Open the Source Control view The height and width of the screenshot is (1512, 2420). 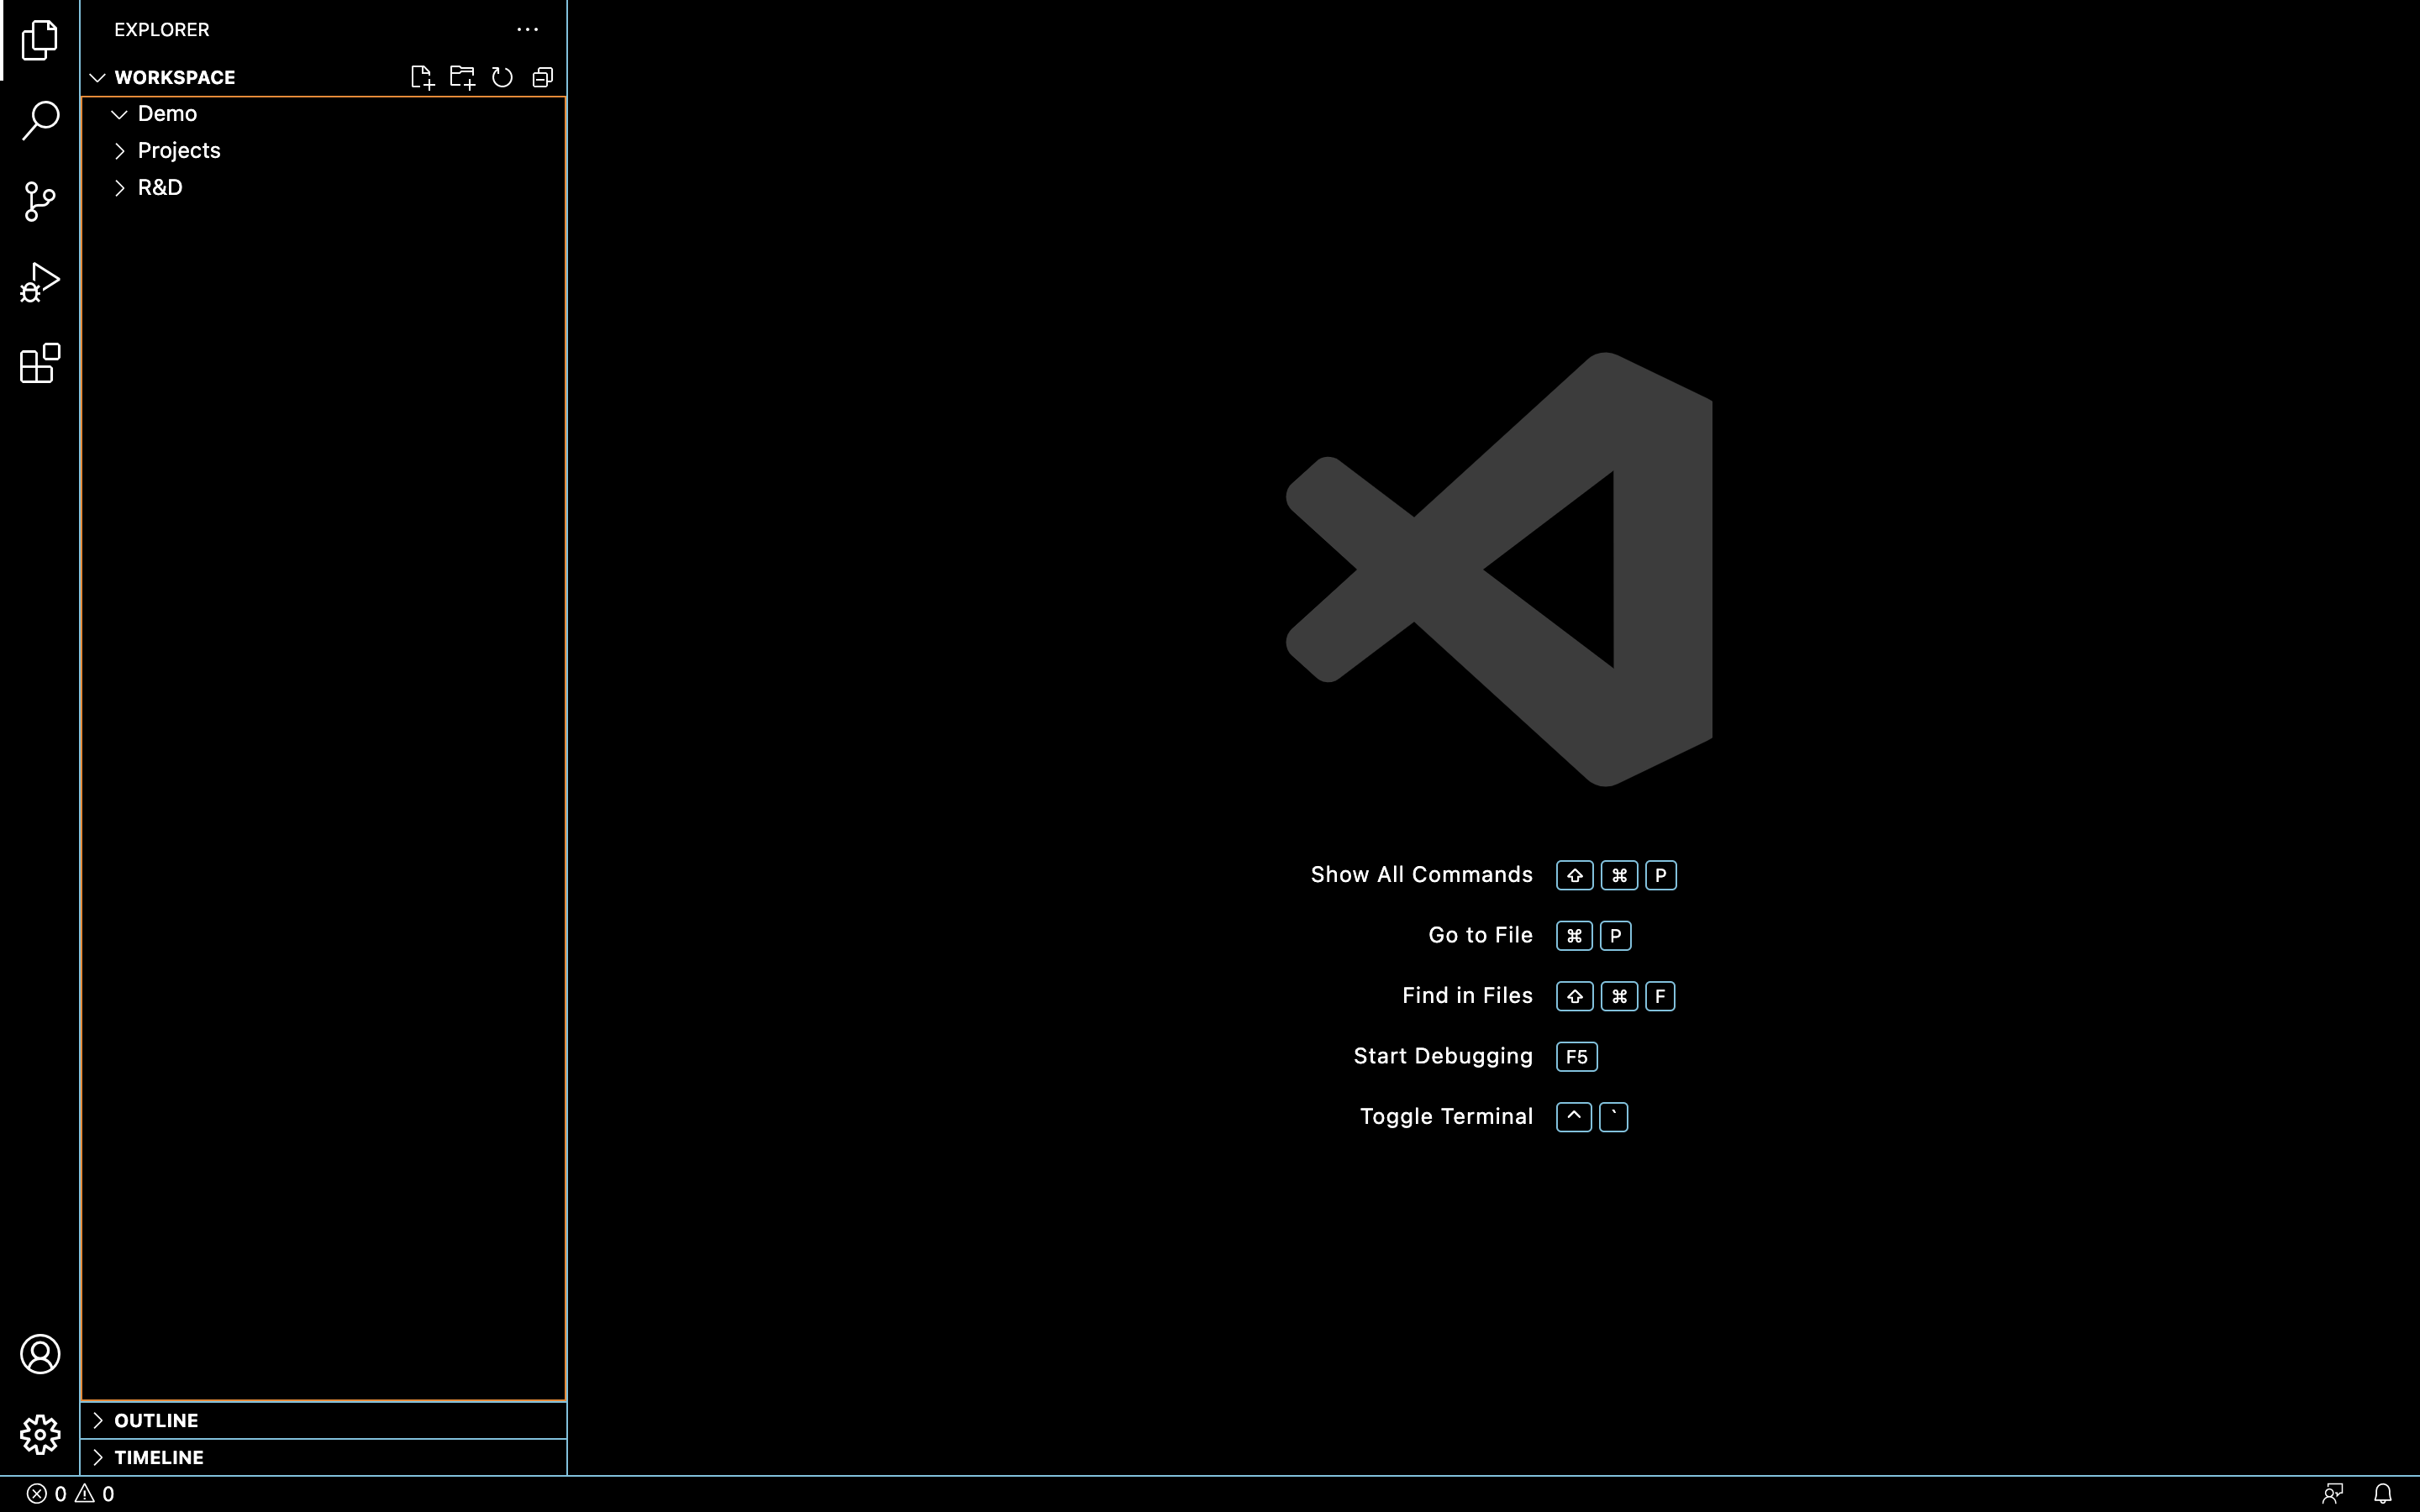(x=40, y=201)
